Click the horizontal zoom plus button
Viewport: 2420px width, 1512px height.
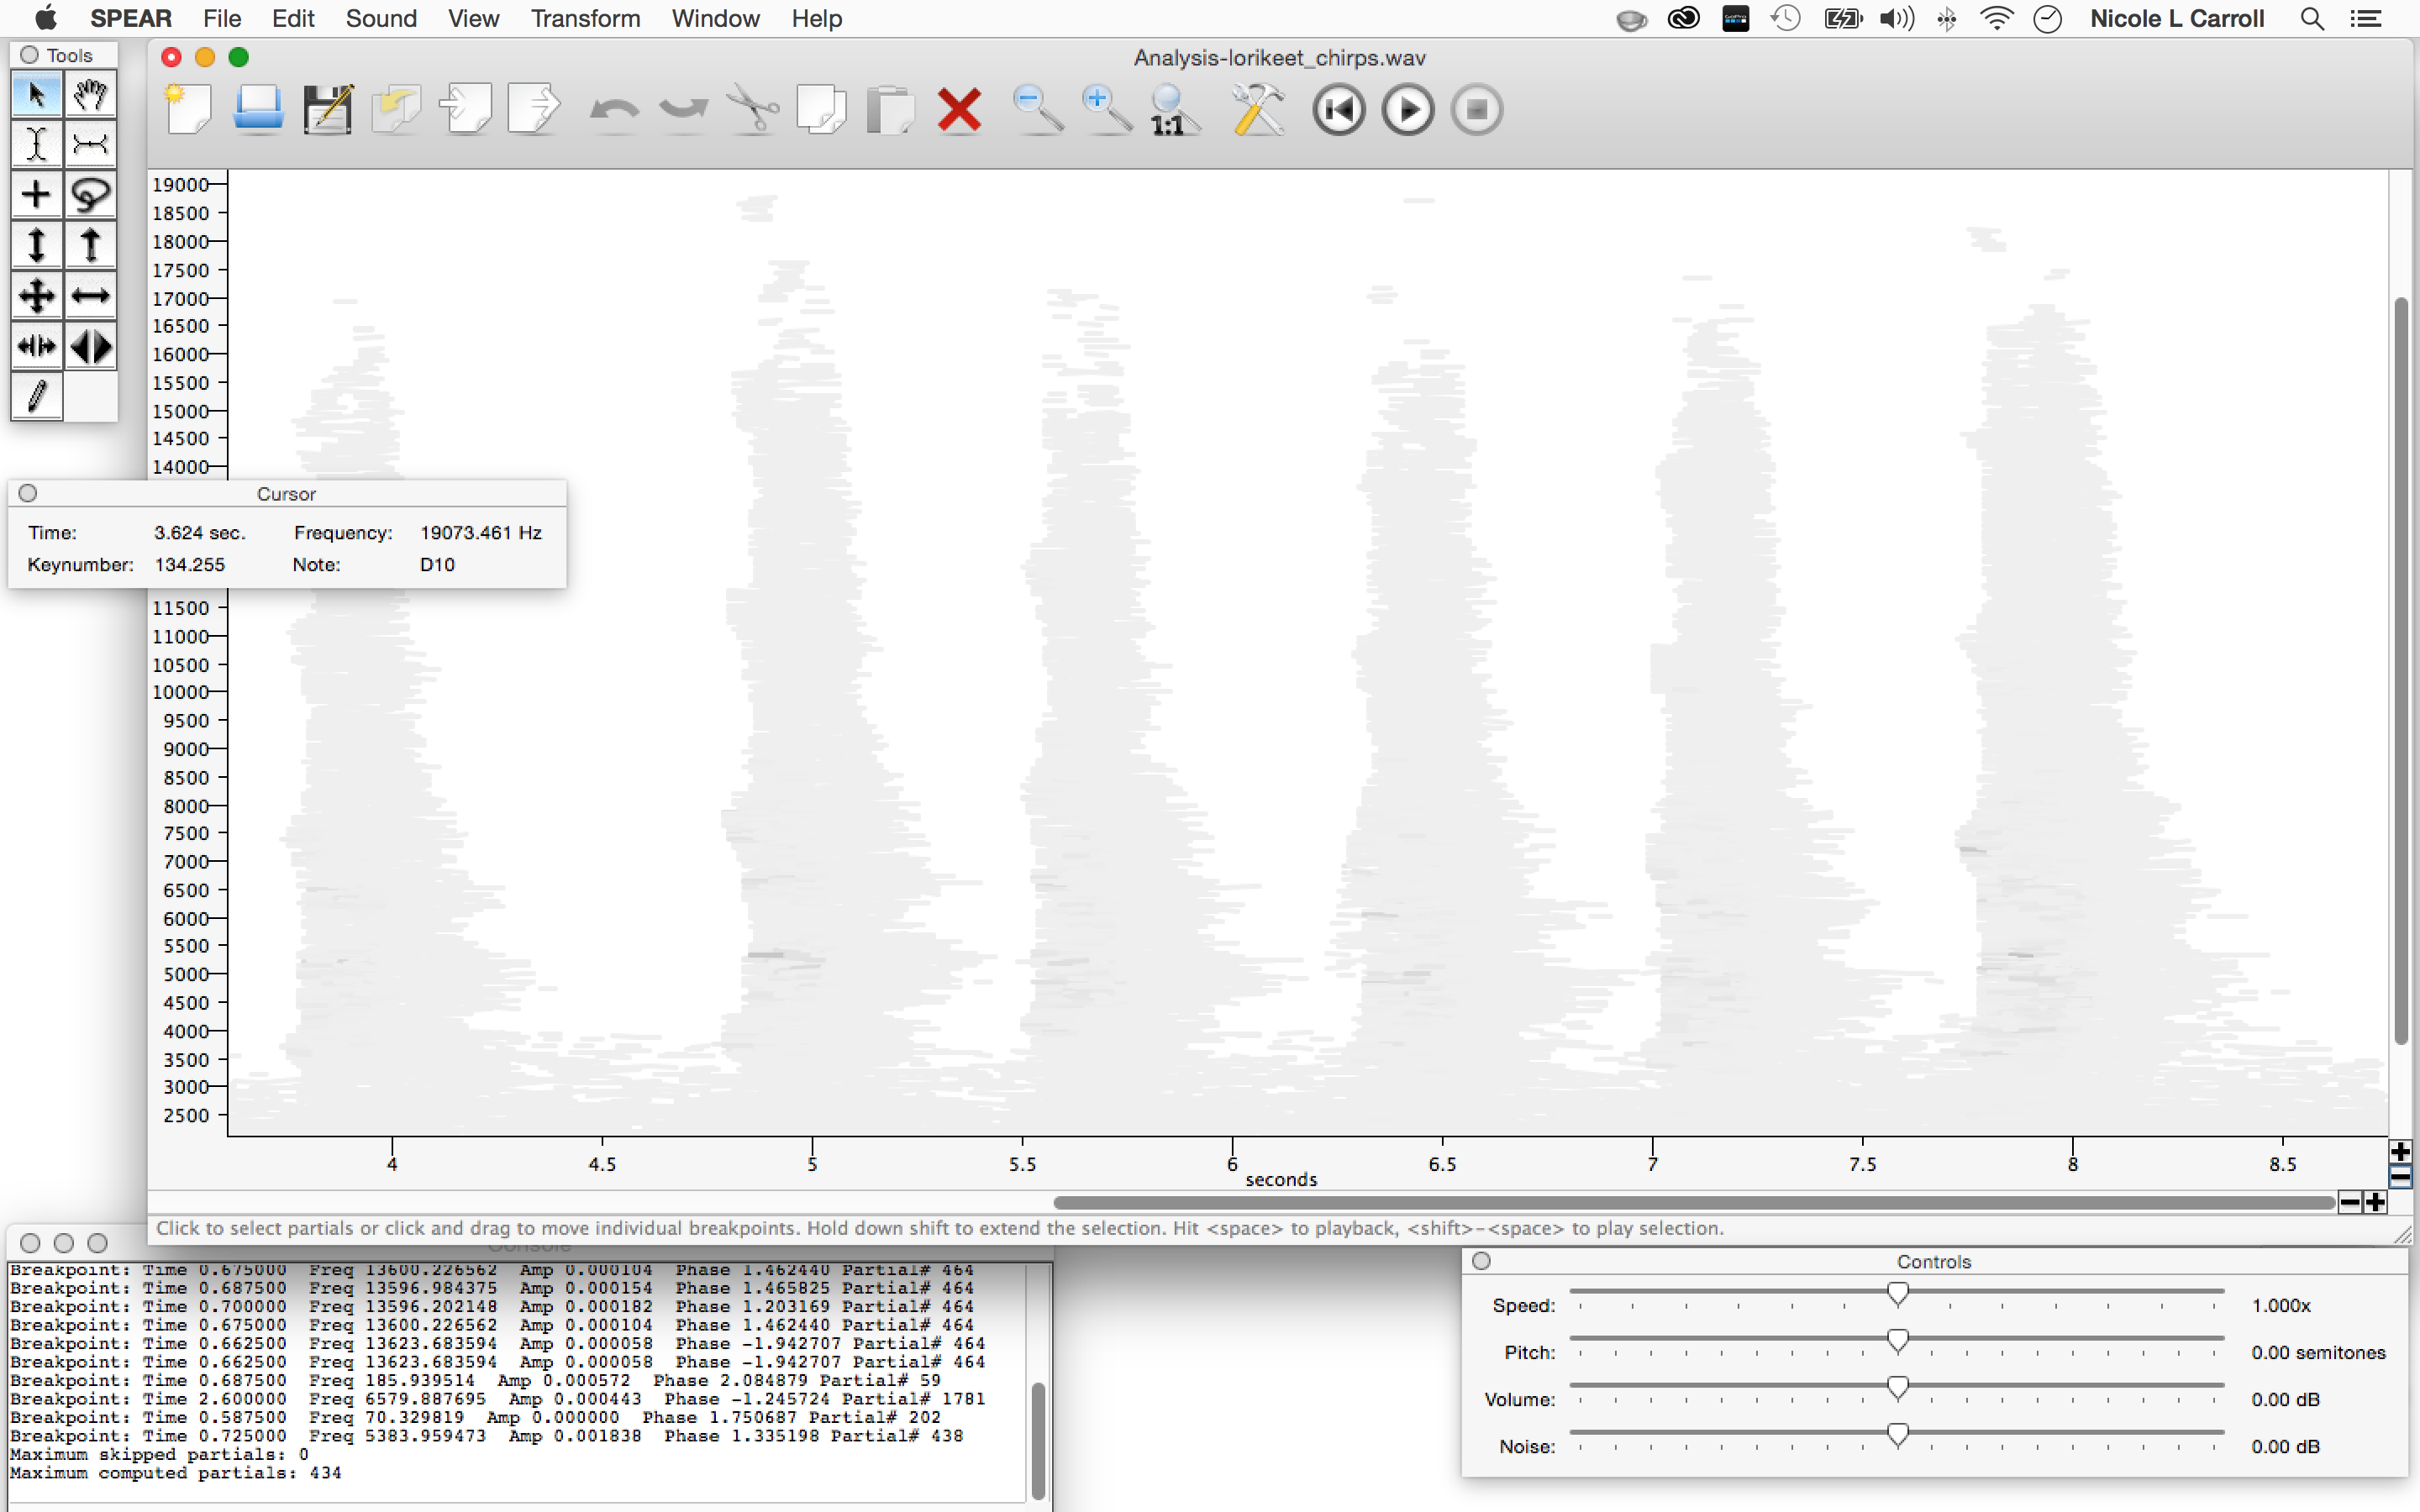[x=2376, y=1202]
